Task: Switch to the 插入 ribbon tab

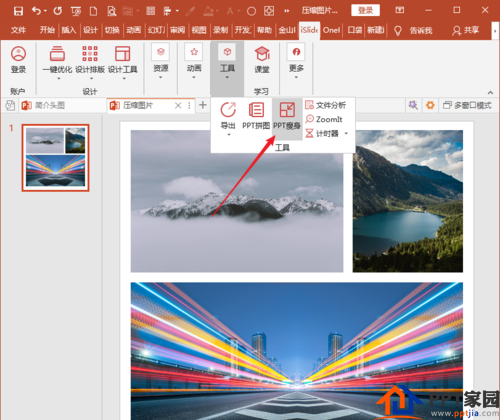Action: [x=69, y=30]
